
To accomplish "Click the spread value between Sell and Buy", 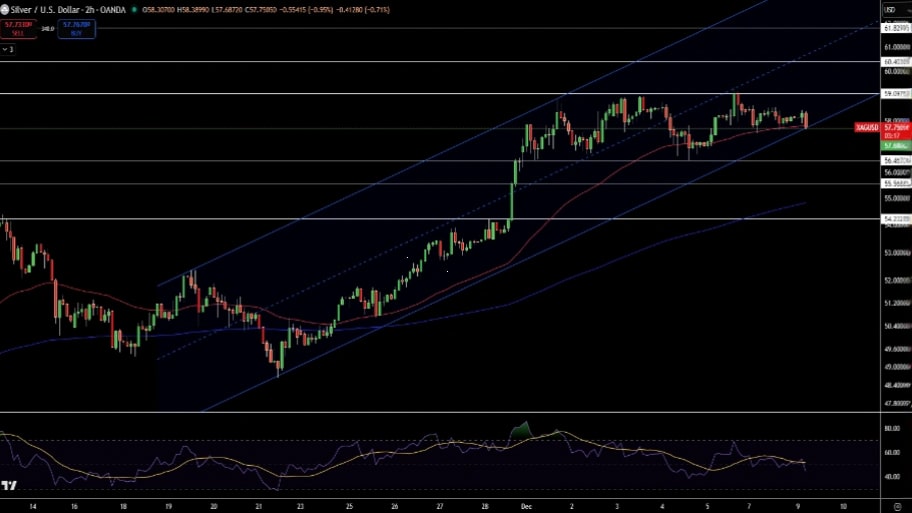I will [47, 29].
